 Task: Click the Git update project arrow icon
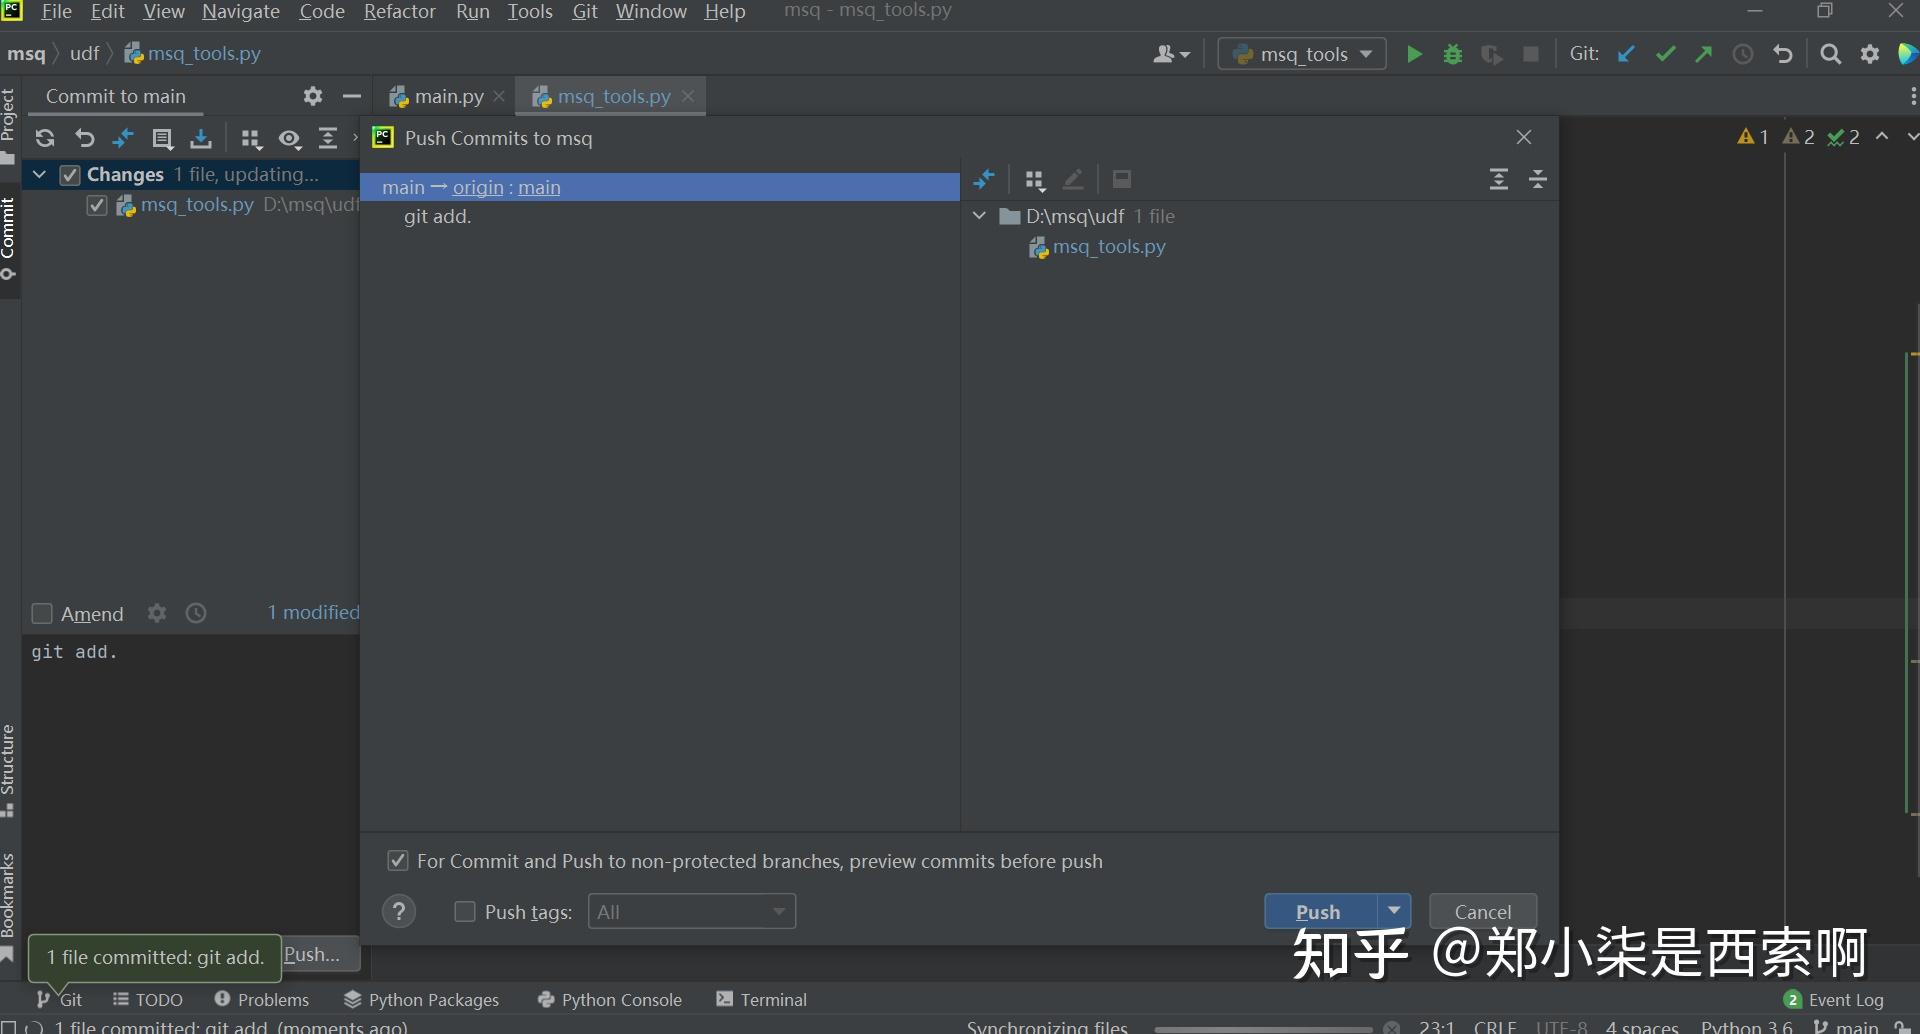pyautogui.click(x=1625, y=54)
